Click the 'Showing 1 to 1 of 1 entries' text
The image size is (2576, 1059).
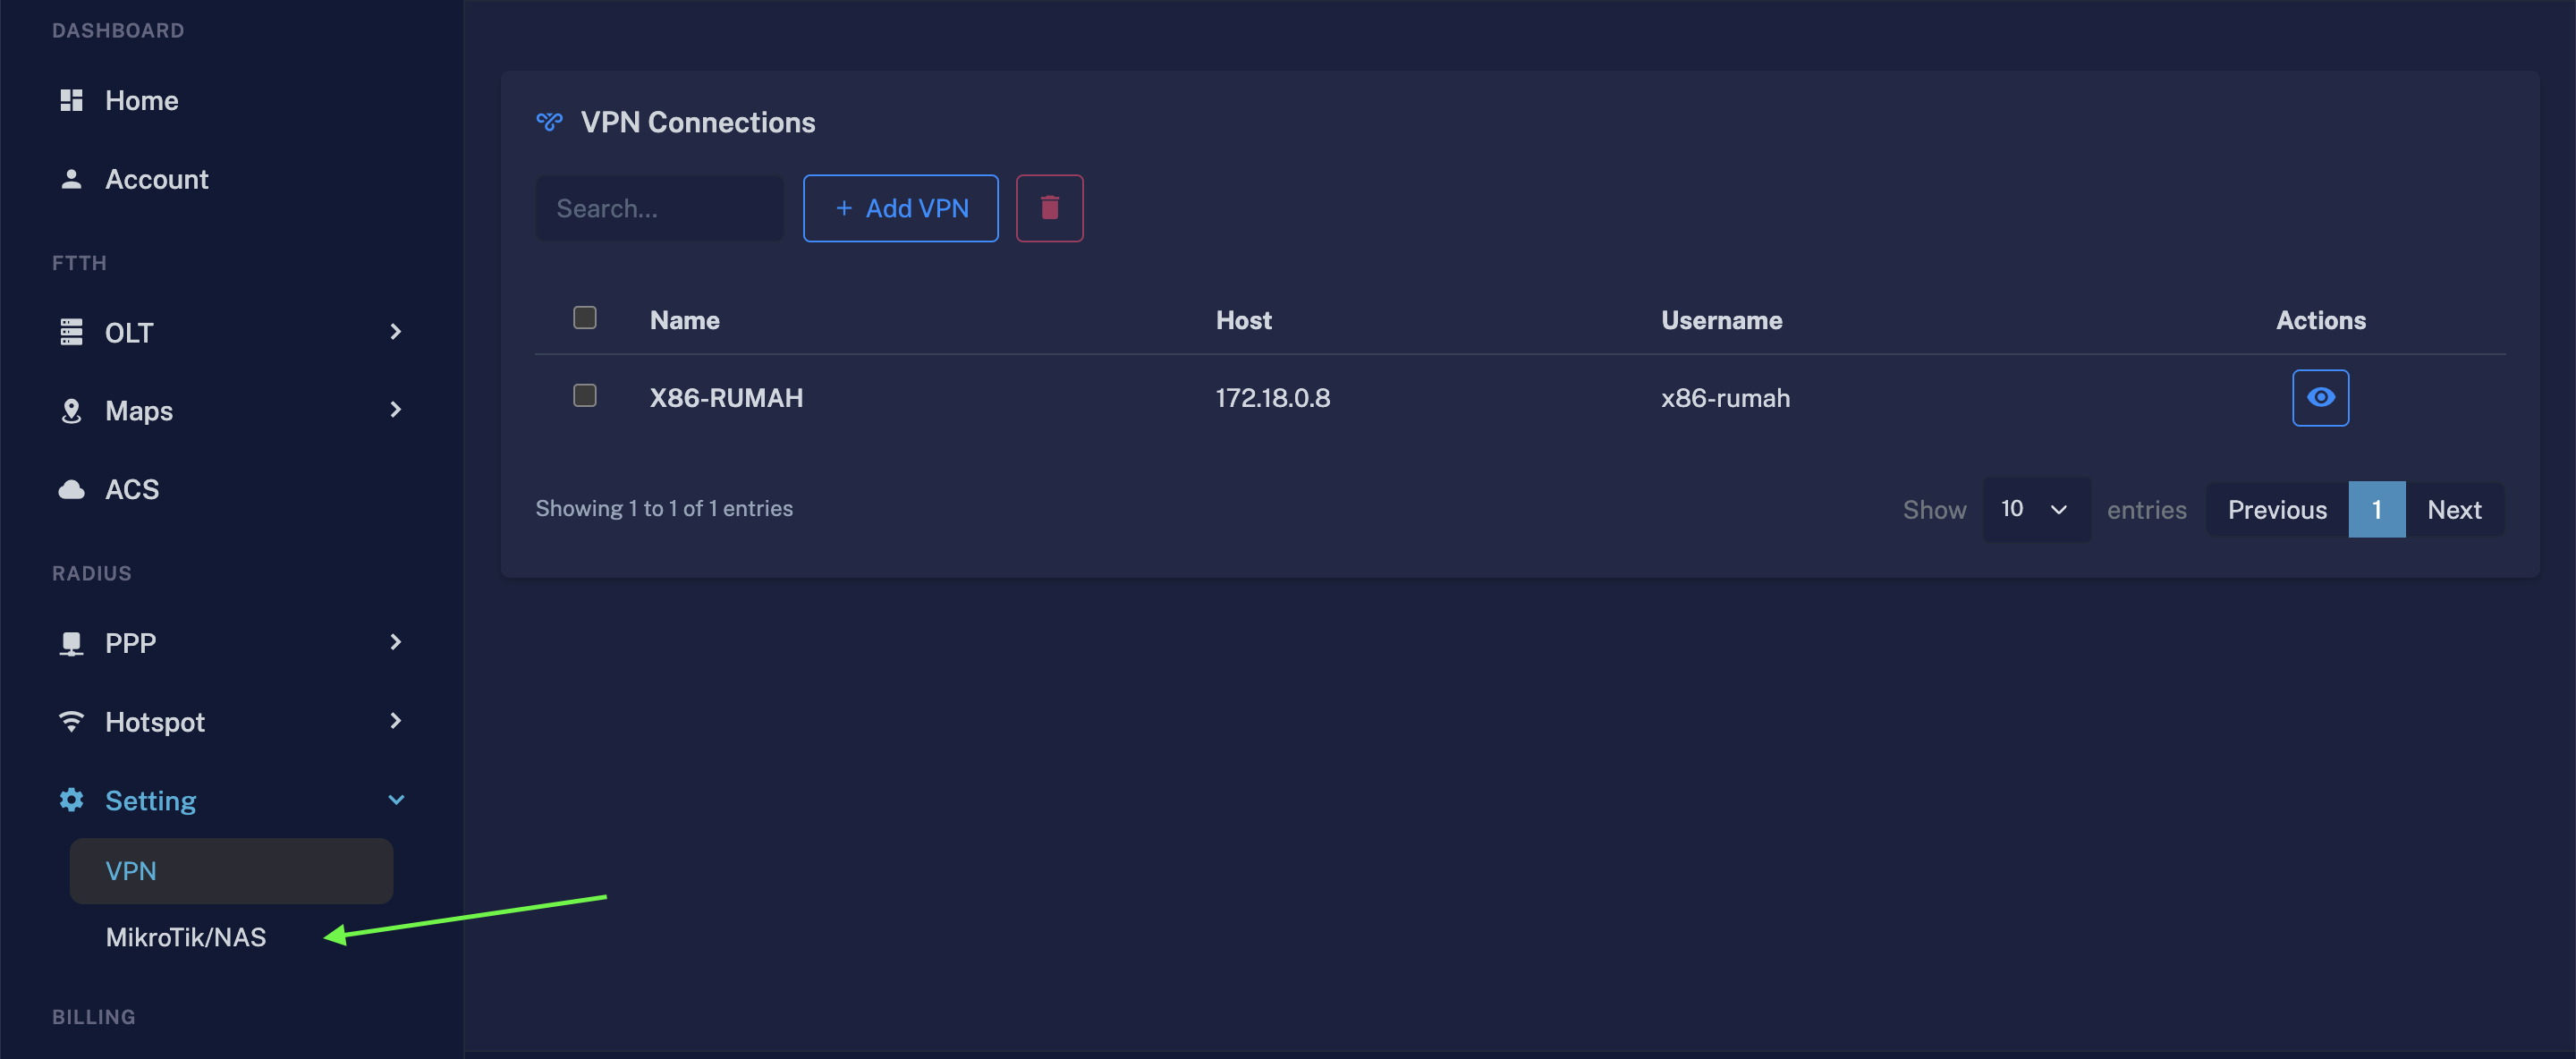(664, 508)
